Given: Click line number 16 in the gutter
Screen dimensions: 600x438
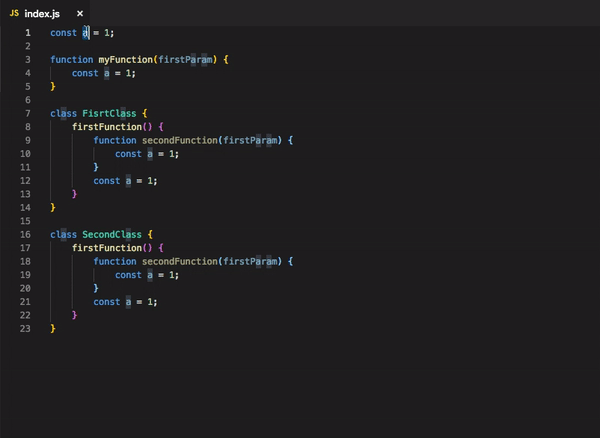Looking at the screenshot, I should (x=25, y=234).
